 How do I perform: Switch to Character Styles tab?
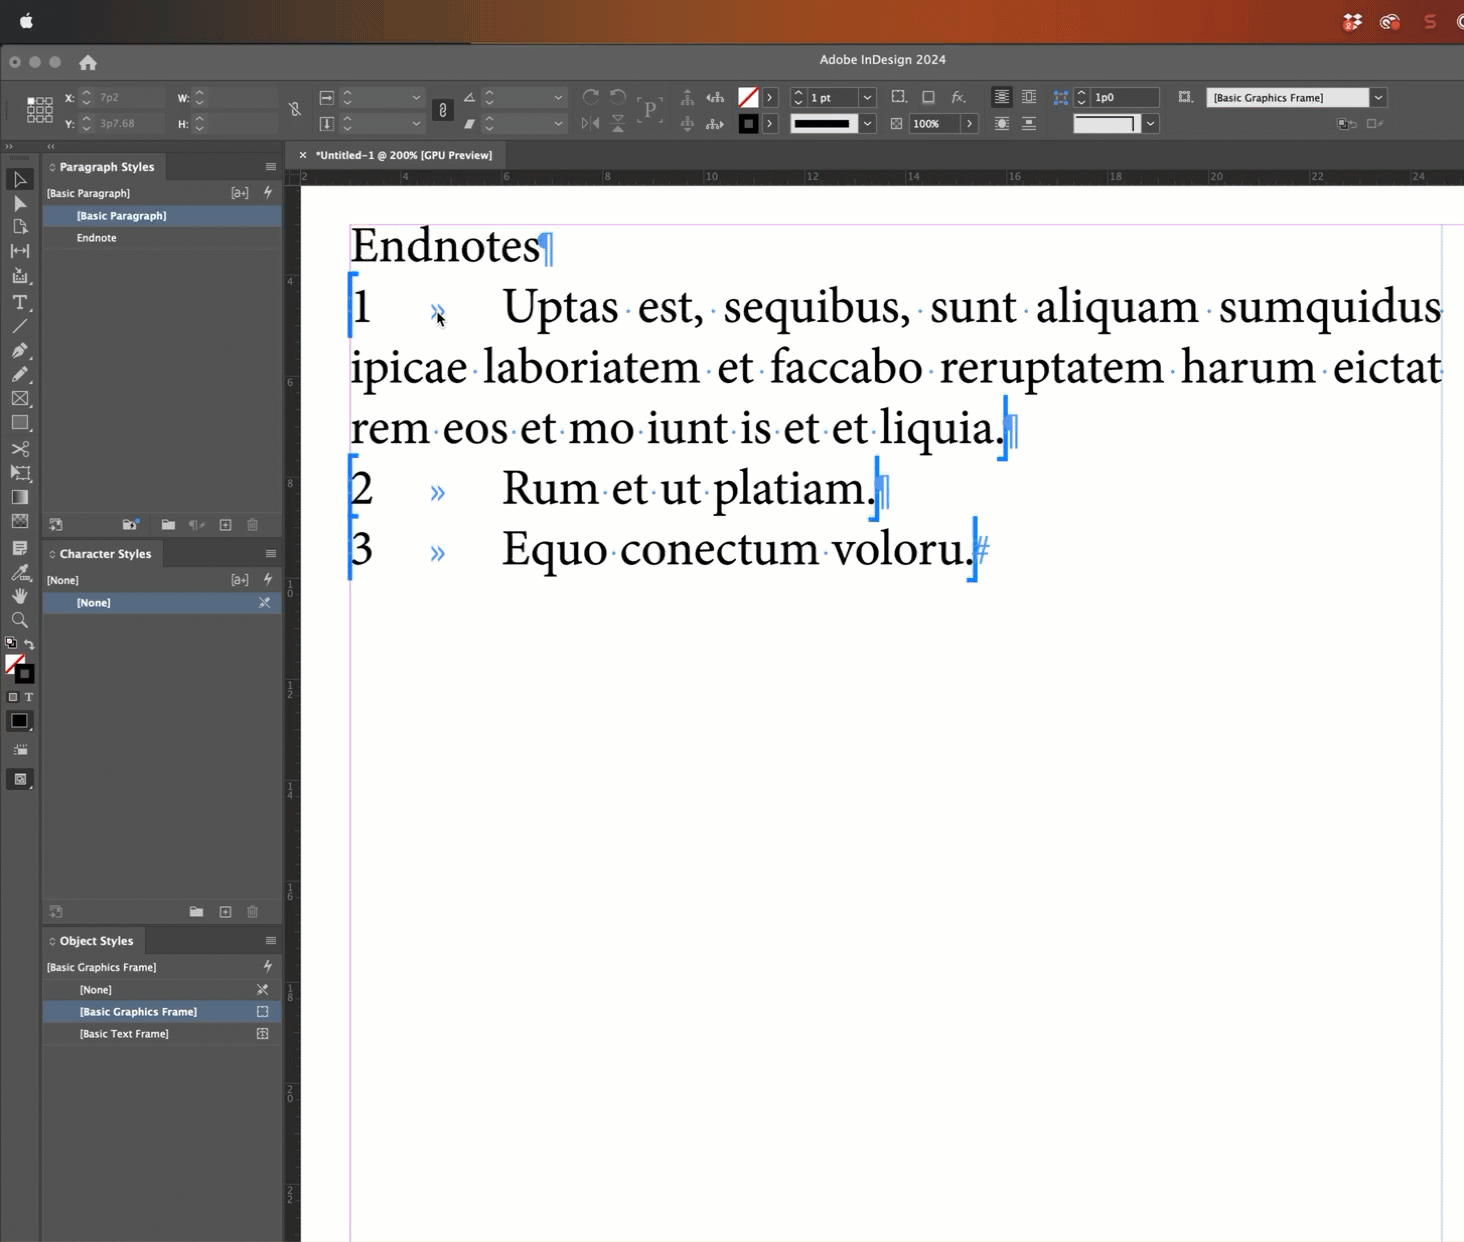tap(105, 554)
